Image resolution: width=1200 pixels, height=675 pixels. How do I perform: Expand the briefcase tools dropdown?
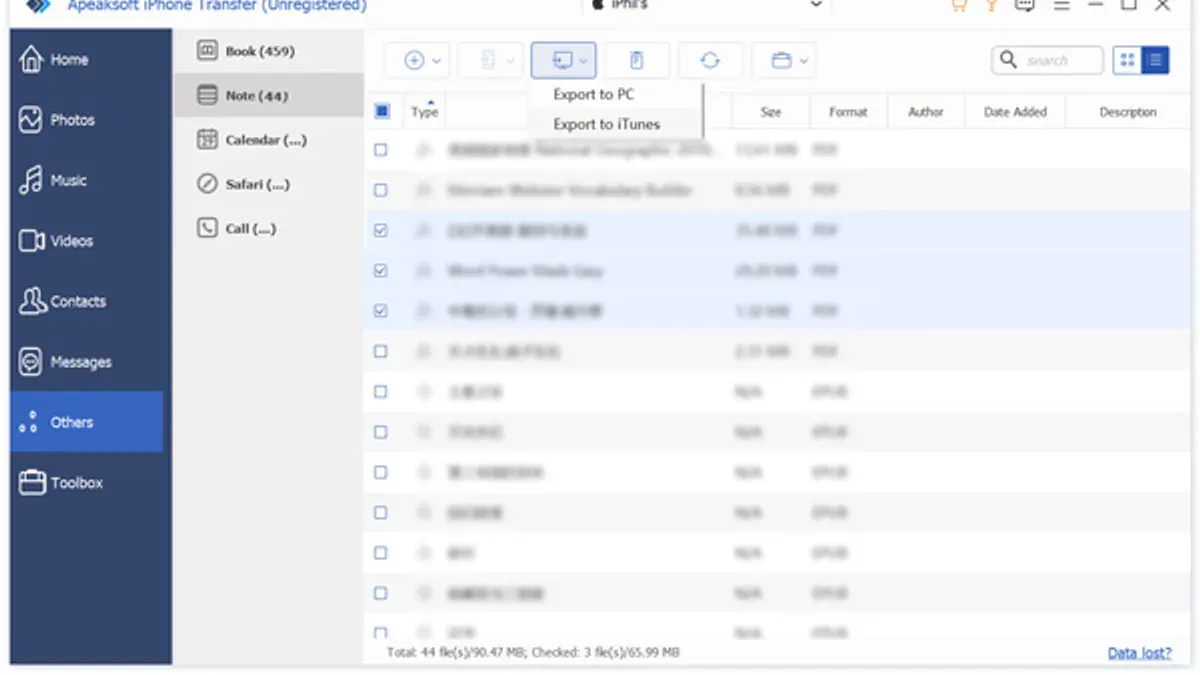tap(784, 61)
